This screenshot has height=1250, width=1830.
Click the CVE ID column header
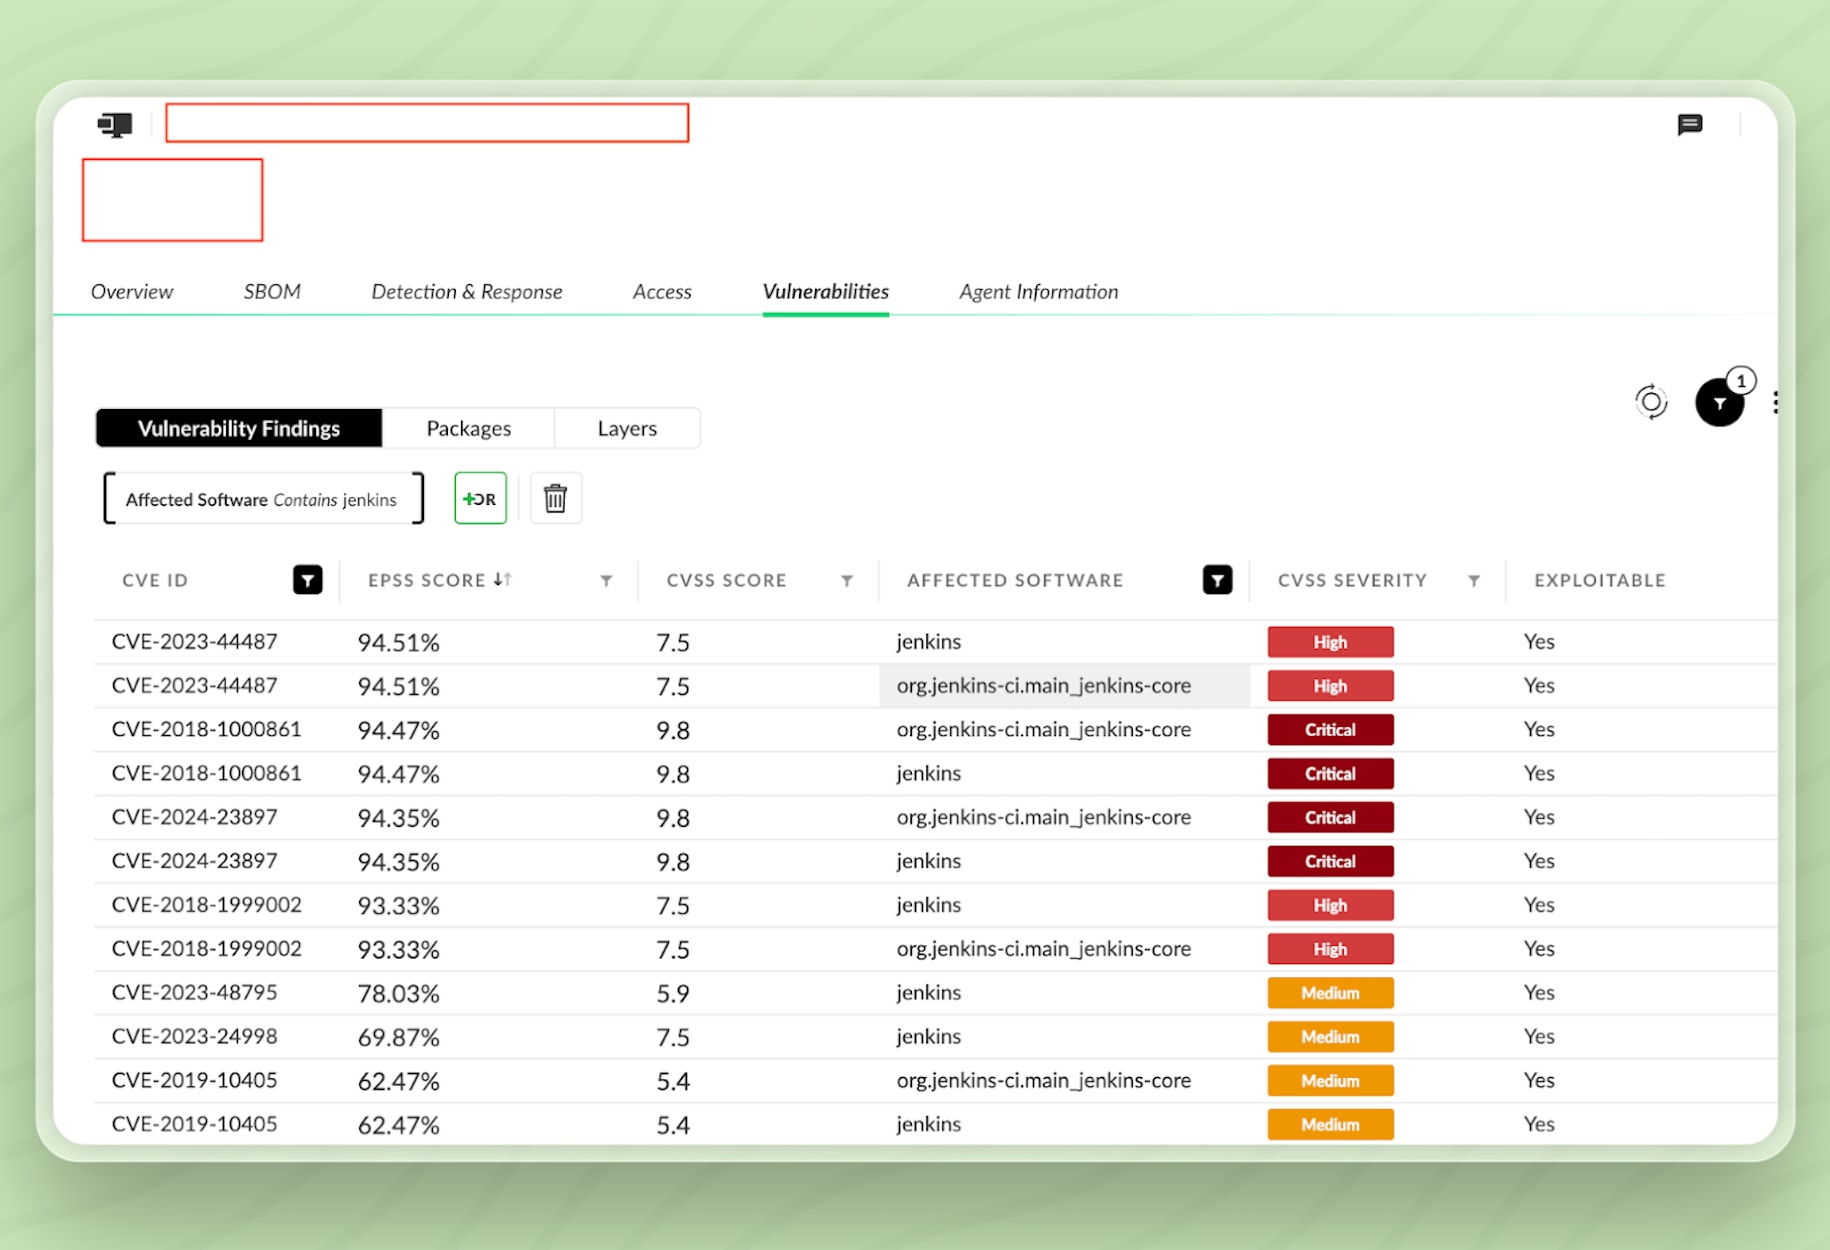pyautogui.click(x=155, y=580)
